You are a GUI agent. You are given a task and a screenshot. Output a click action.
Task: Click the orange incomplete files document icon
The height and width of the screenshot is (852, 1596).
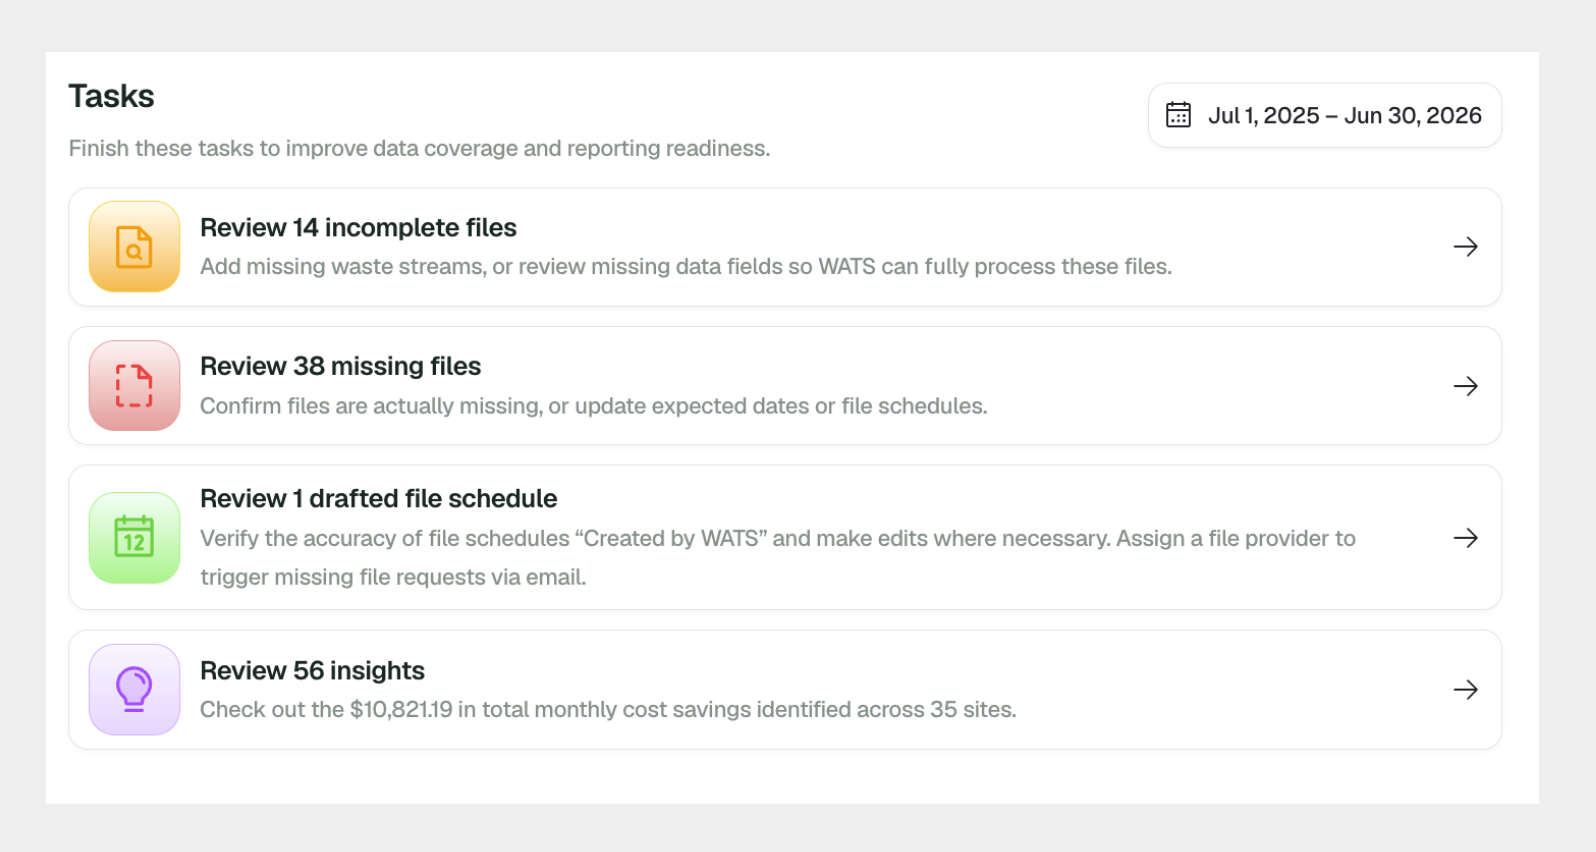point(134,247)
